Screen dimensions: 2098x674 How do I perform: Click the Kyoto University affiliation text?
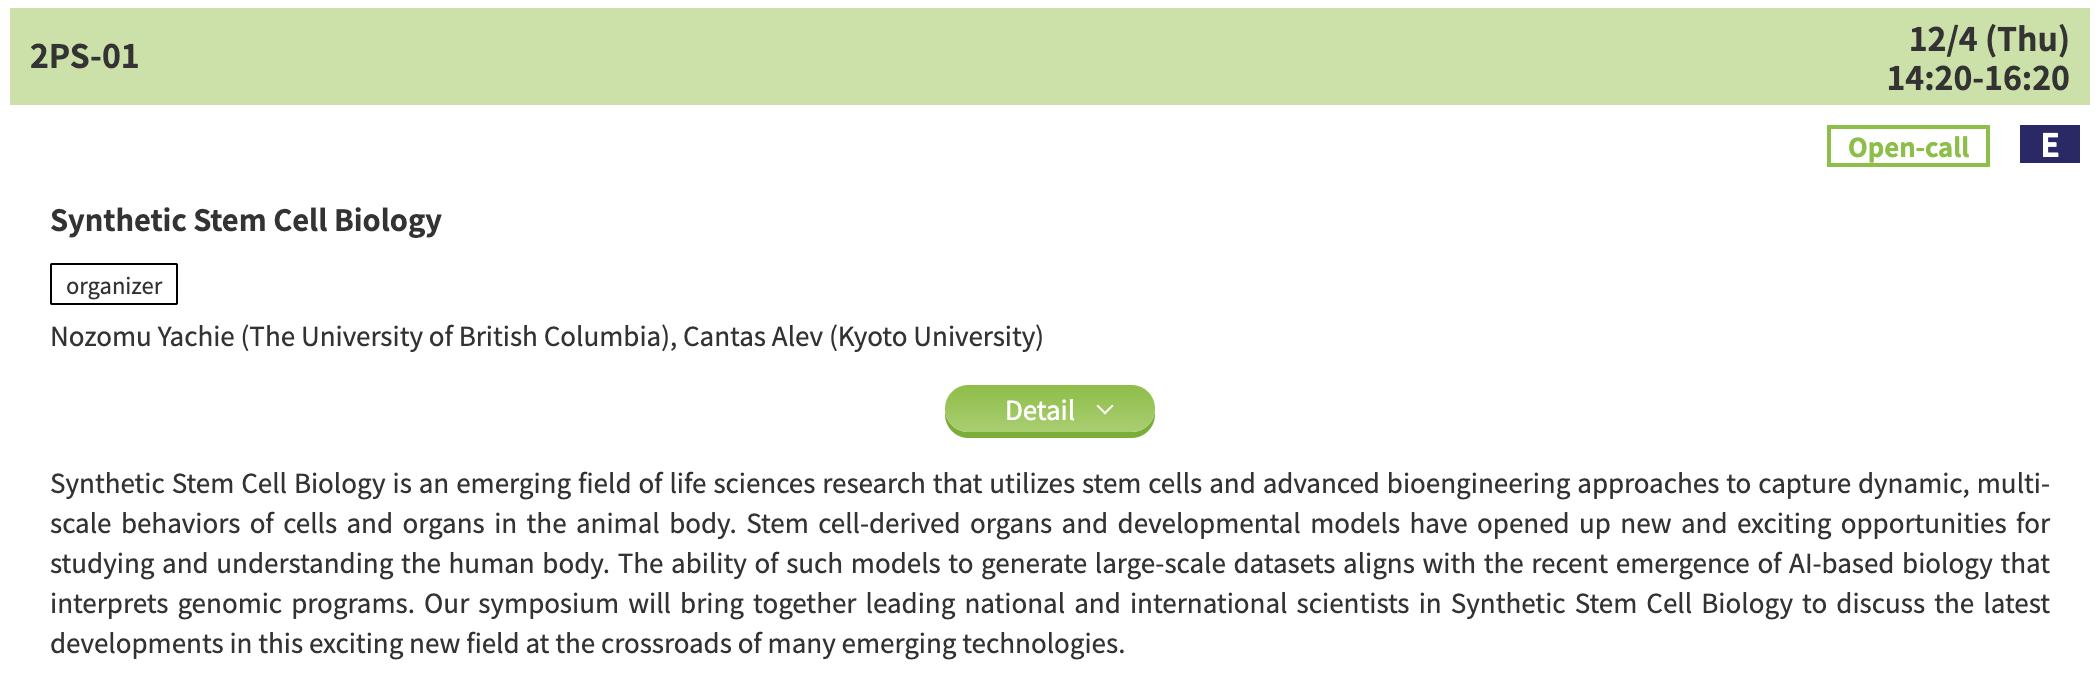[x=938, y=337]
